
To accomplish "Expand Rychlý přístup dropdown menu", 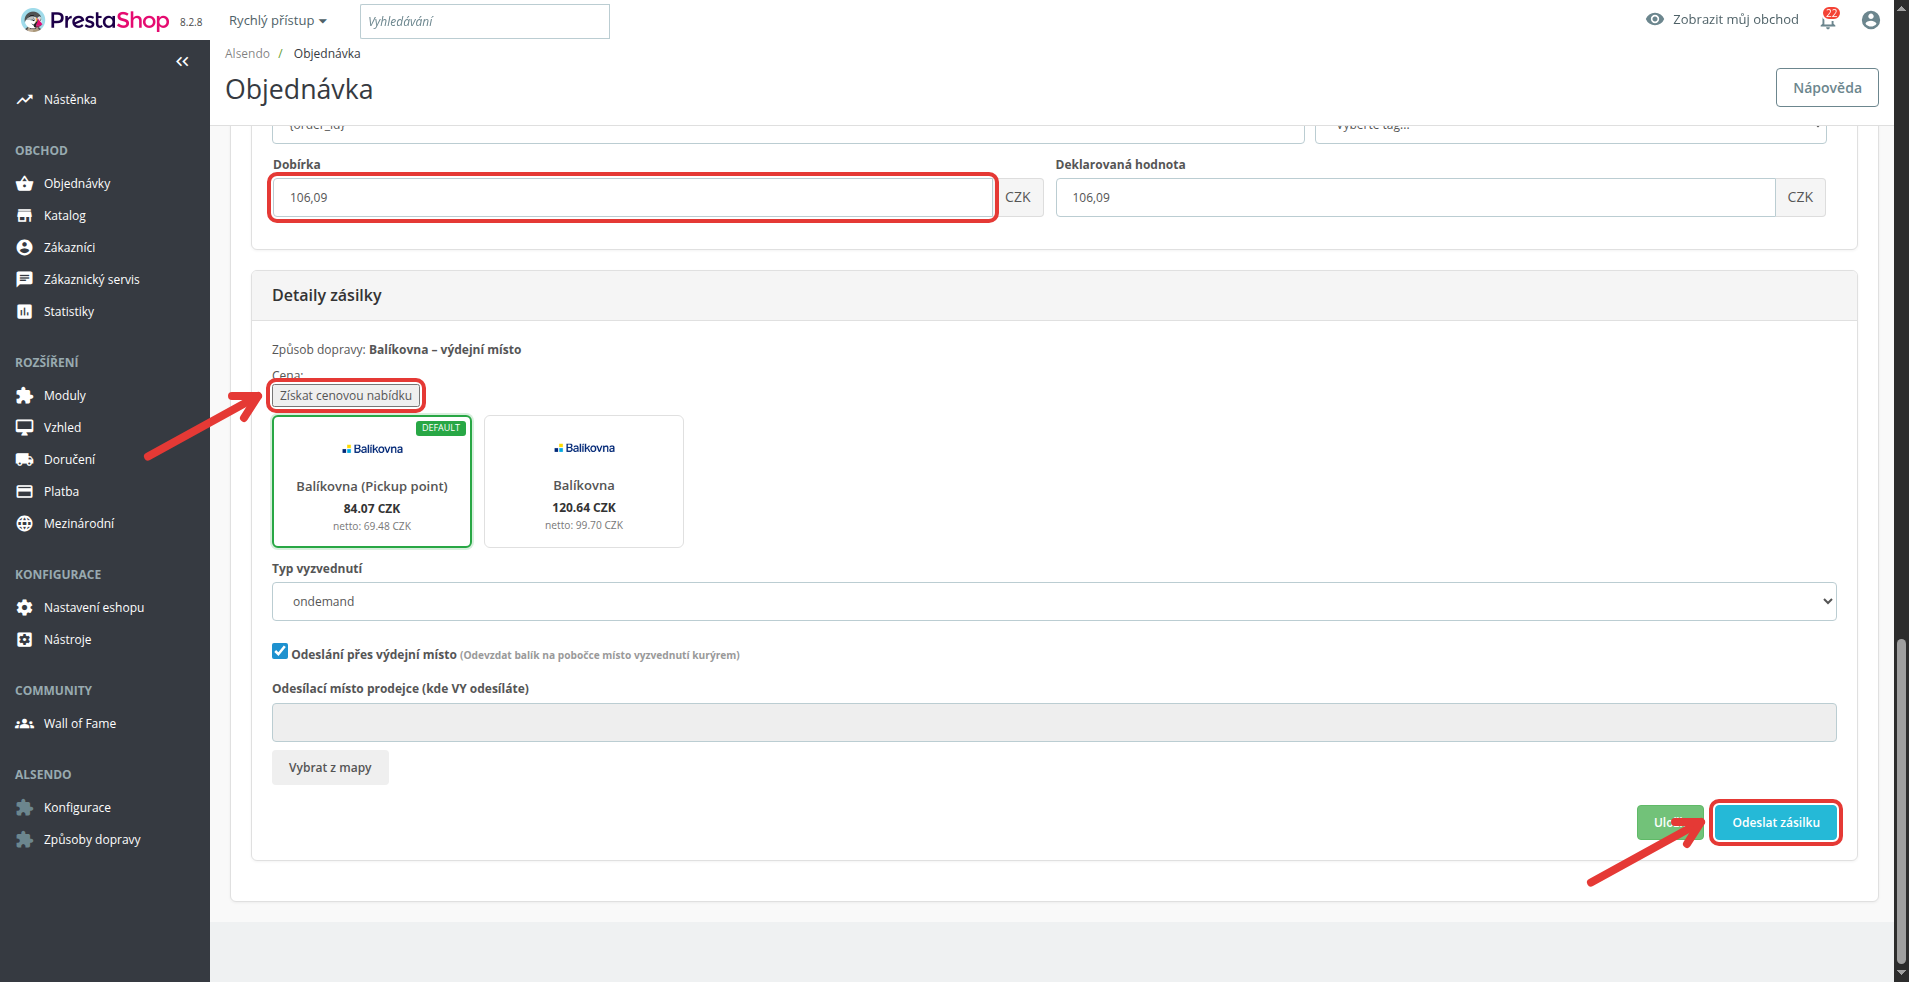I will [x=278, y=21].
